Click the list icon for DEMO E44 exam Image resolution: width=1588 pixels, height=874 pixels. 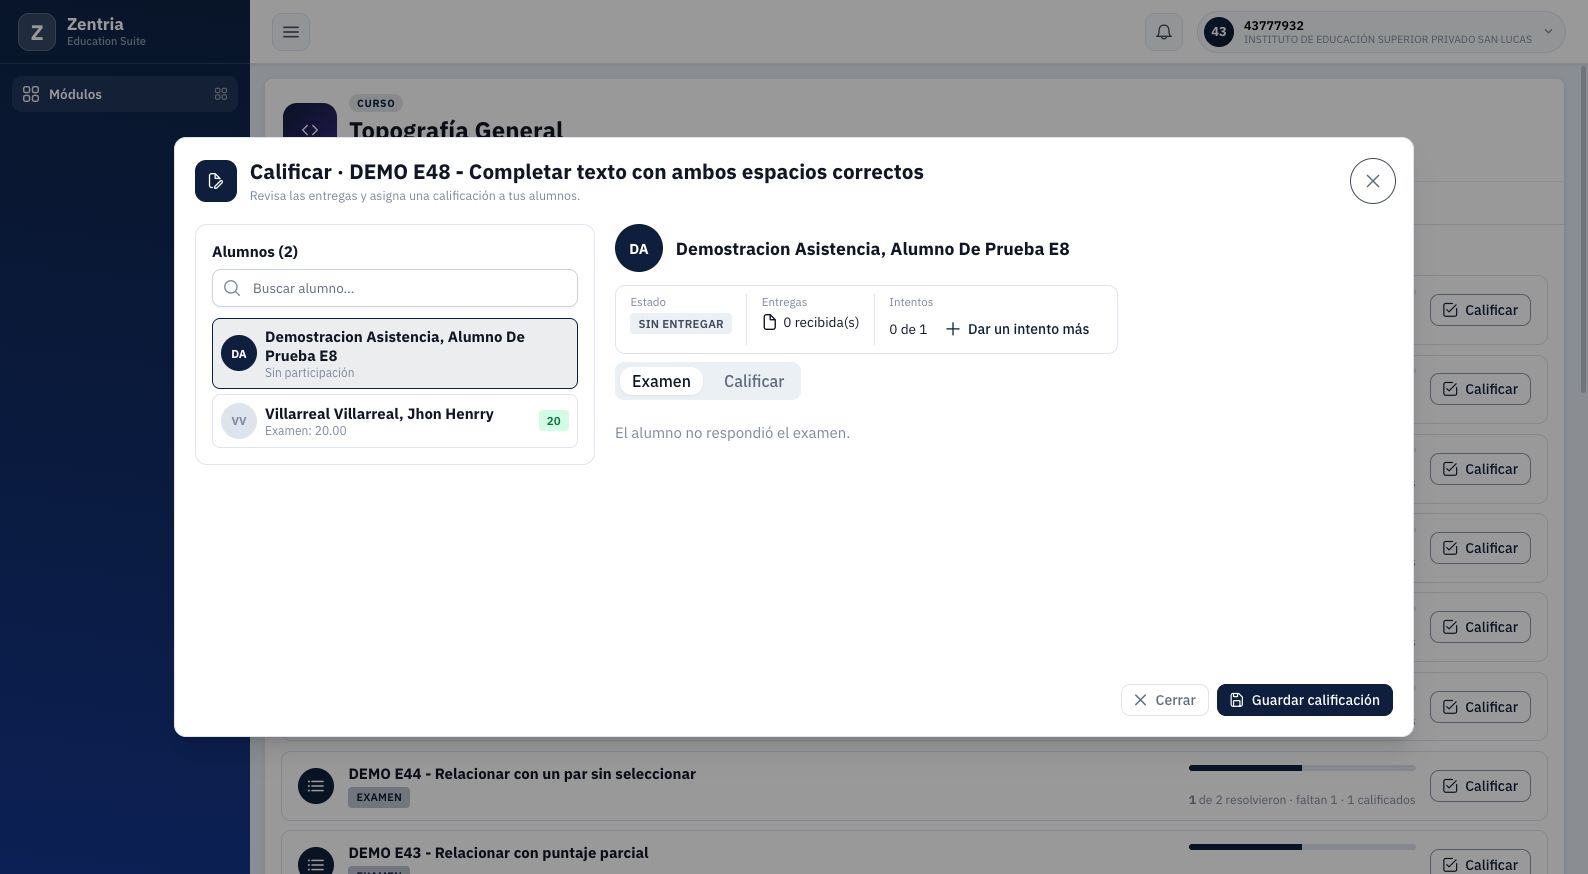316,786
